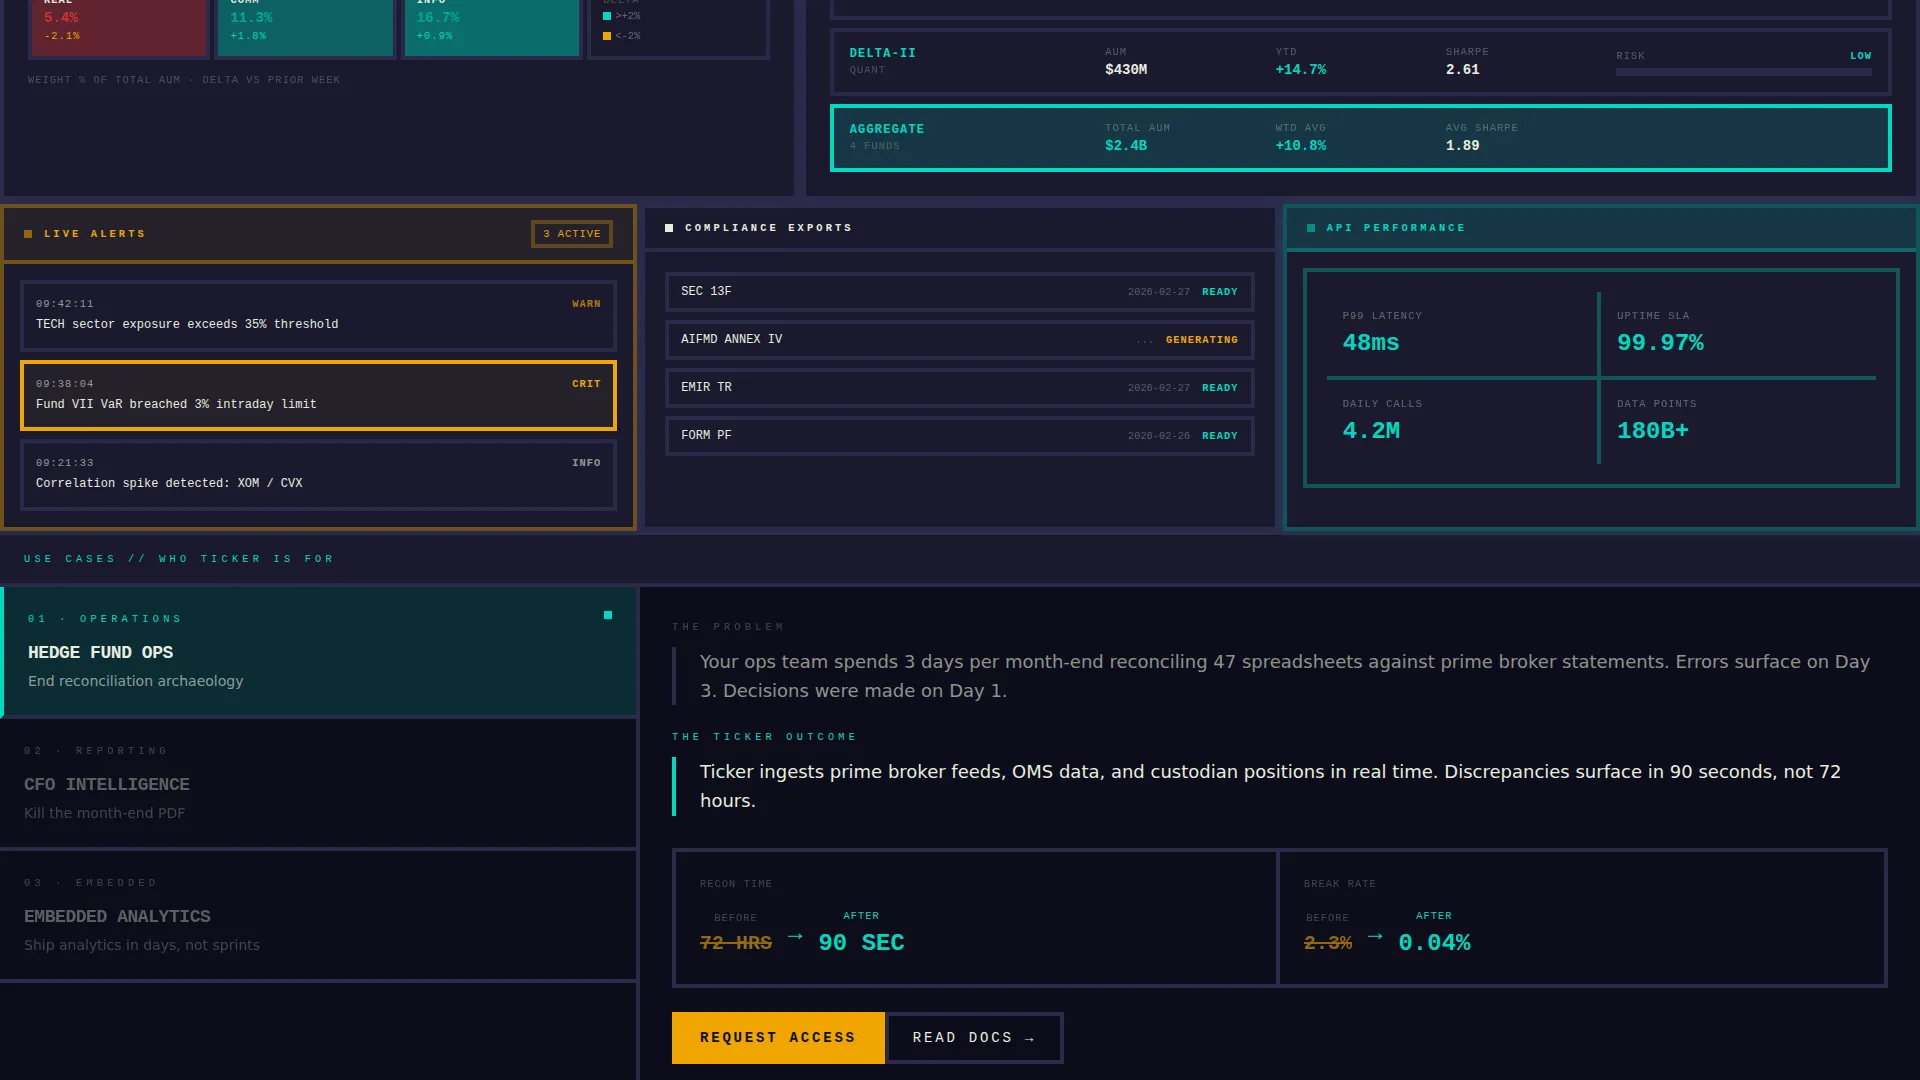Click the REQUEST ACCESS button
This screenshot has width=1920, height=1080.
[778, 1038]
